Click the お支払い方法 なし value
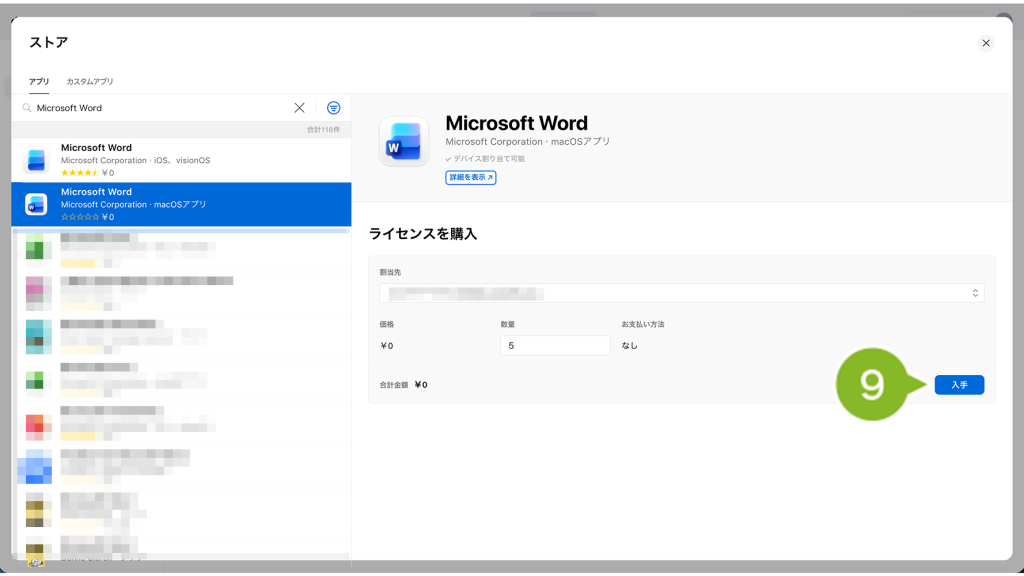This screenshot has width=1024, height=576. pyautogui.click(x=629, y=345)
